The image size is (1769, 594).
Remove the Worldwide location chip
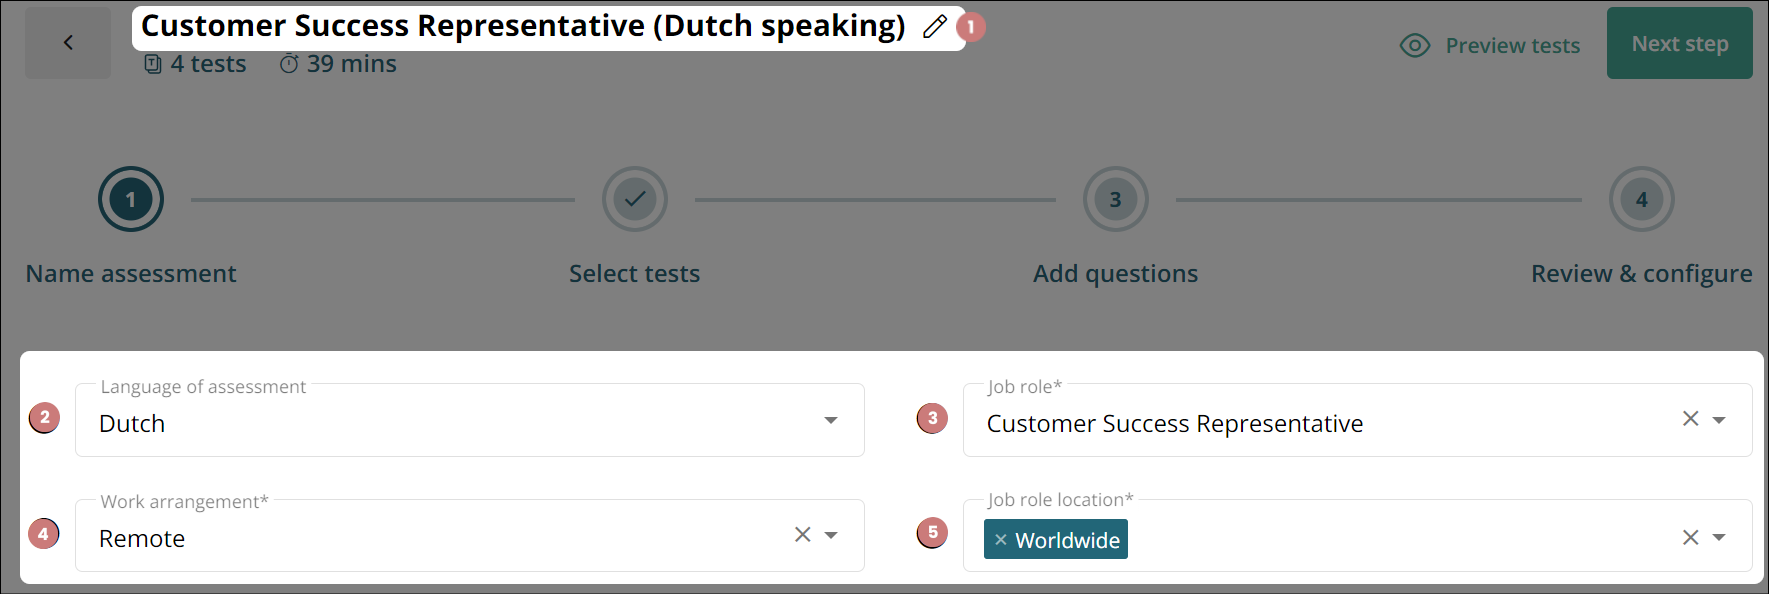[x=1001, y=539]
